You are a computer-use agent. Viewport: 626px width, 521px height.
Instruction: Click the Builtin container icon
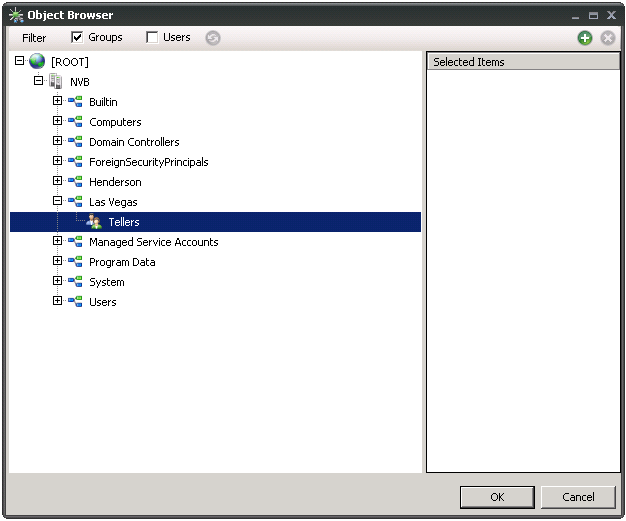(75, 101)
